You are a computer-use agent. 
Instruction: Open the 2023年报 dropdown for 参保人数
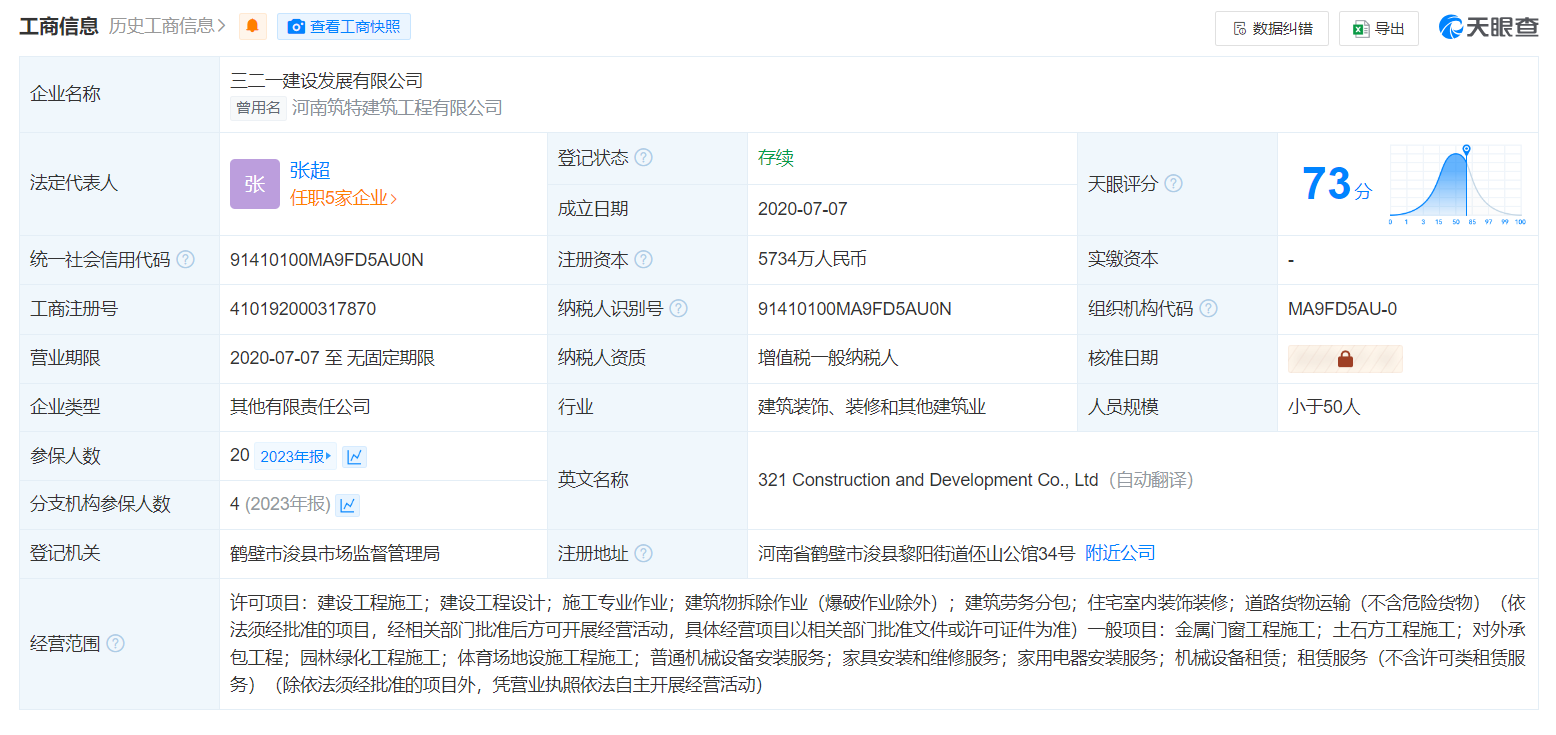pos(296,456)
